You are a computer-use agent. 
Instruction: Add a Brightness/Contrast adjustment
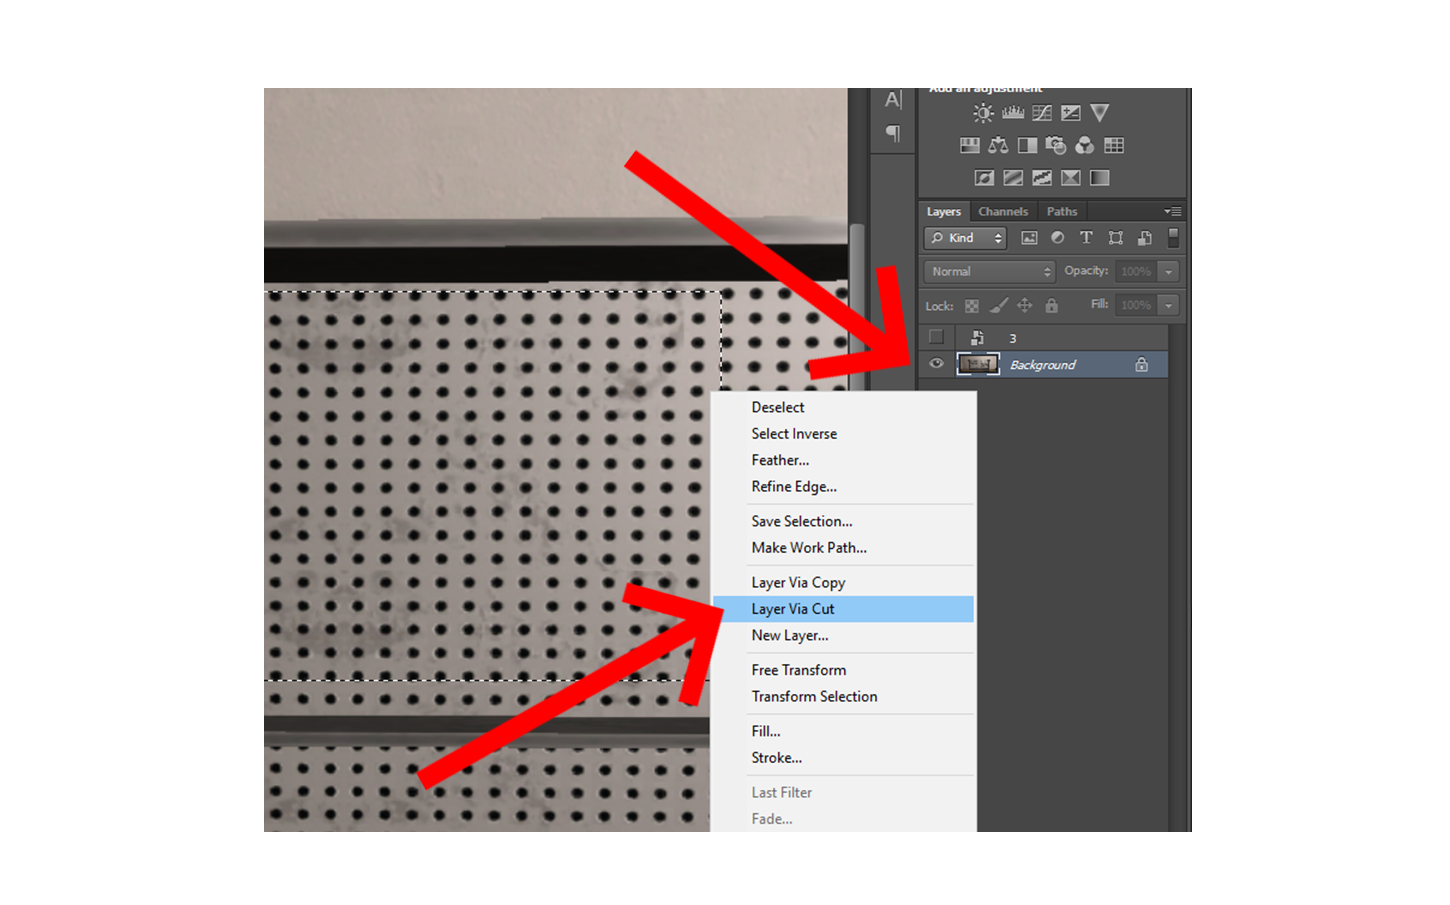[984, 113]
